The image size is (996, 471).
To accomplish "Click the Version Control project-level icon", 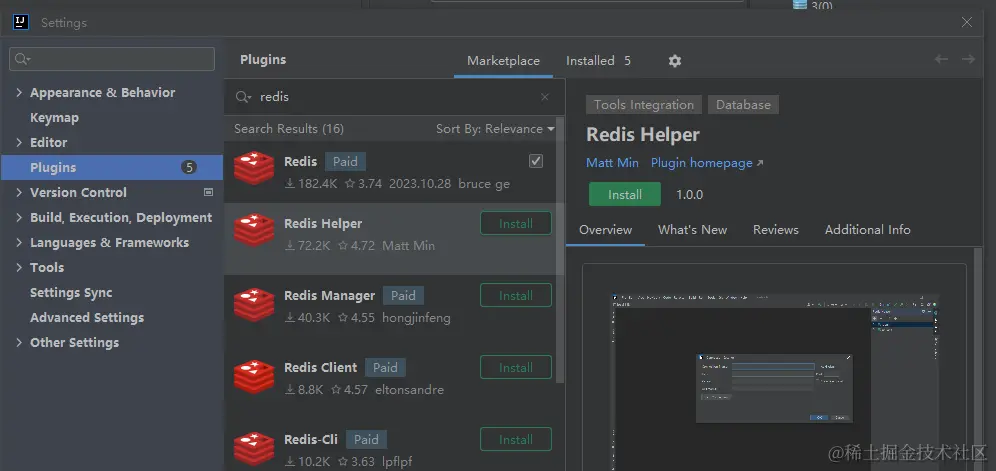I will tap(208, 192).
